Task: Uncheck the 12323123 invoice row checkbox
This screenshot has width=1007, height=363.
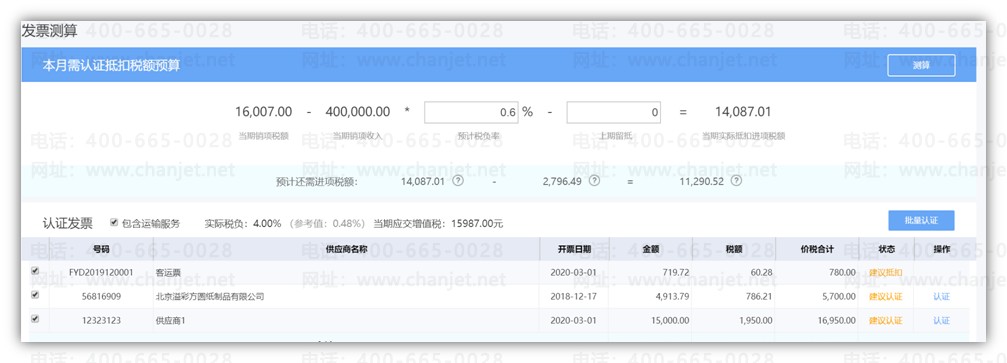Action: pyautogui.click(x=35, y=318)
